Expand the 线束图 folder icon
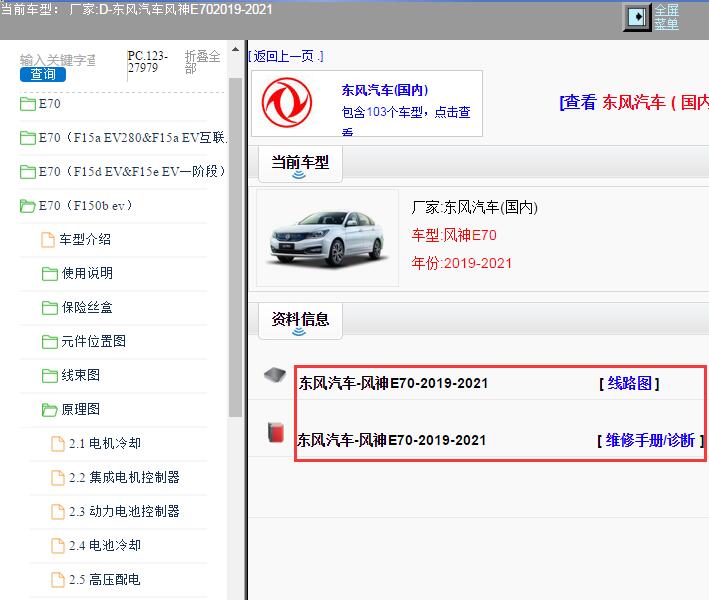The width and height of the screenshot is (709, 600). pos(49,375)
